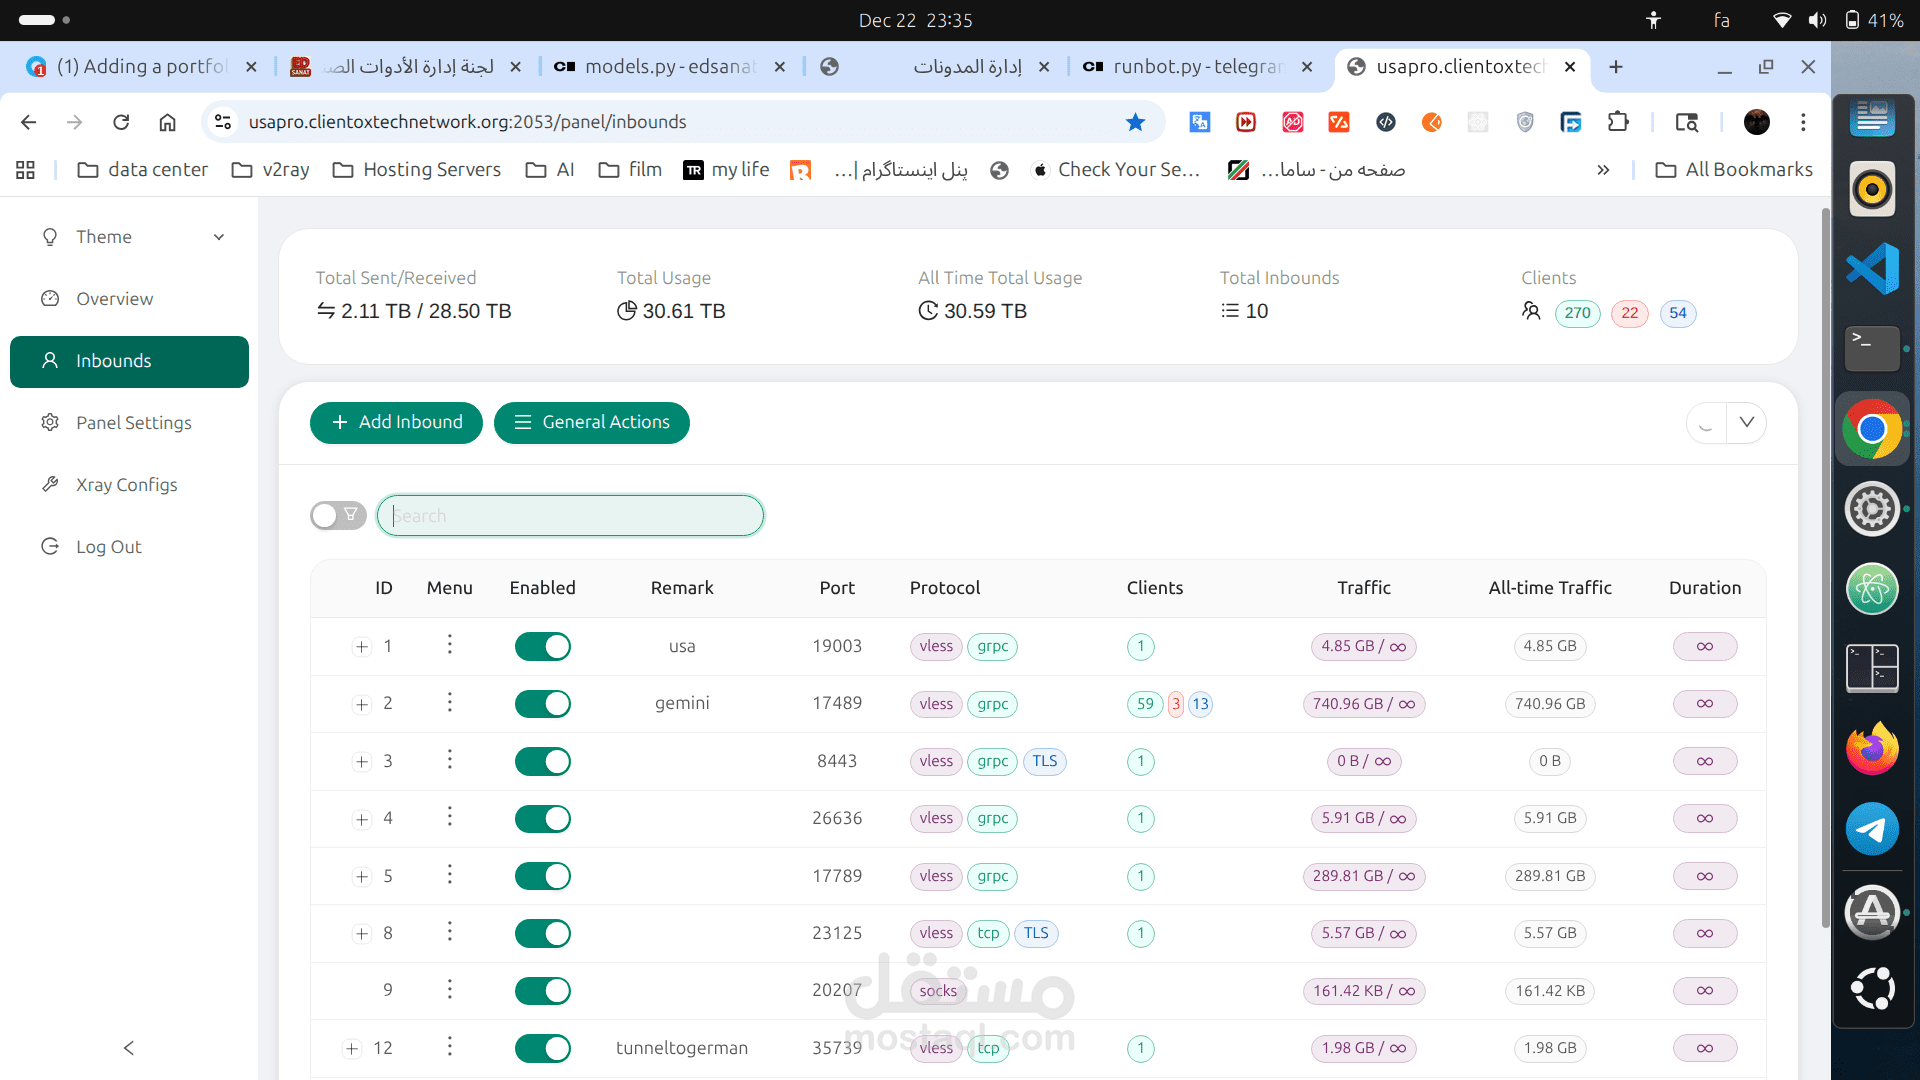Screen dimensions: 1920x1080
Task: Click inside the search input field
Action: click(570, 515)
